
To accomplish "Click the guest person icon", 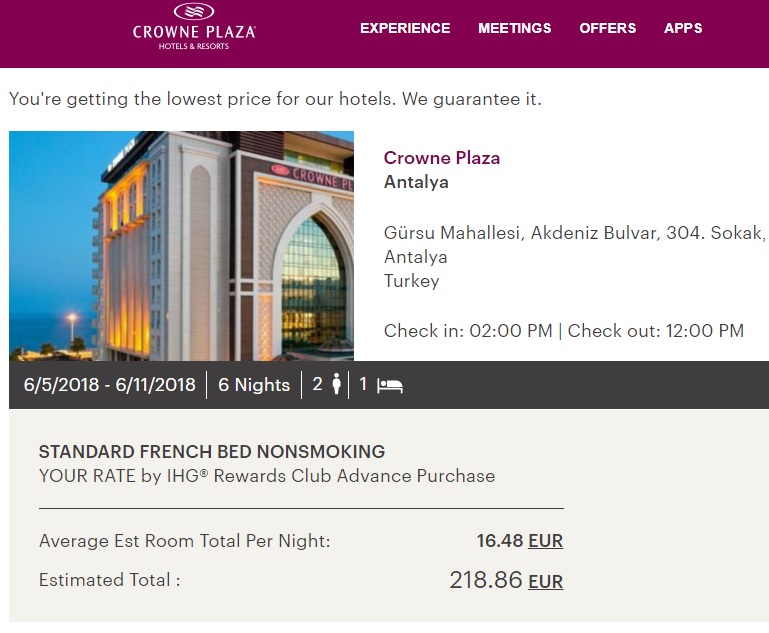I will point(337,384).
